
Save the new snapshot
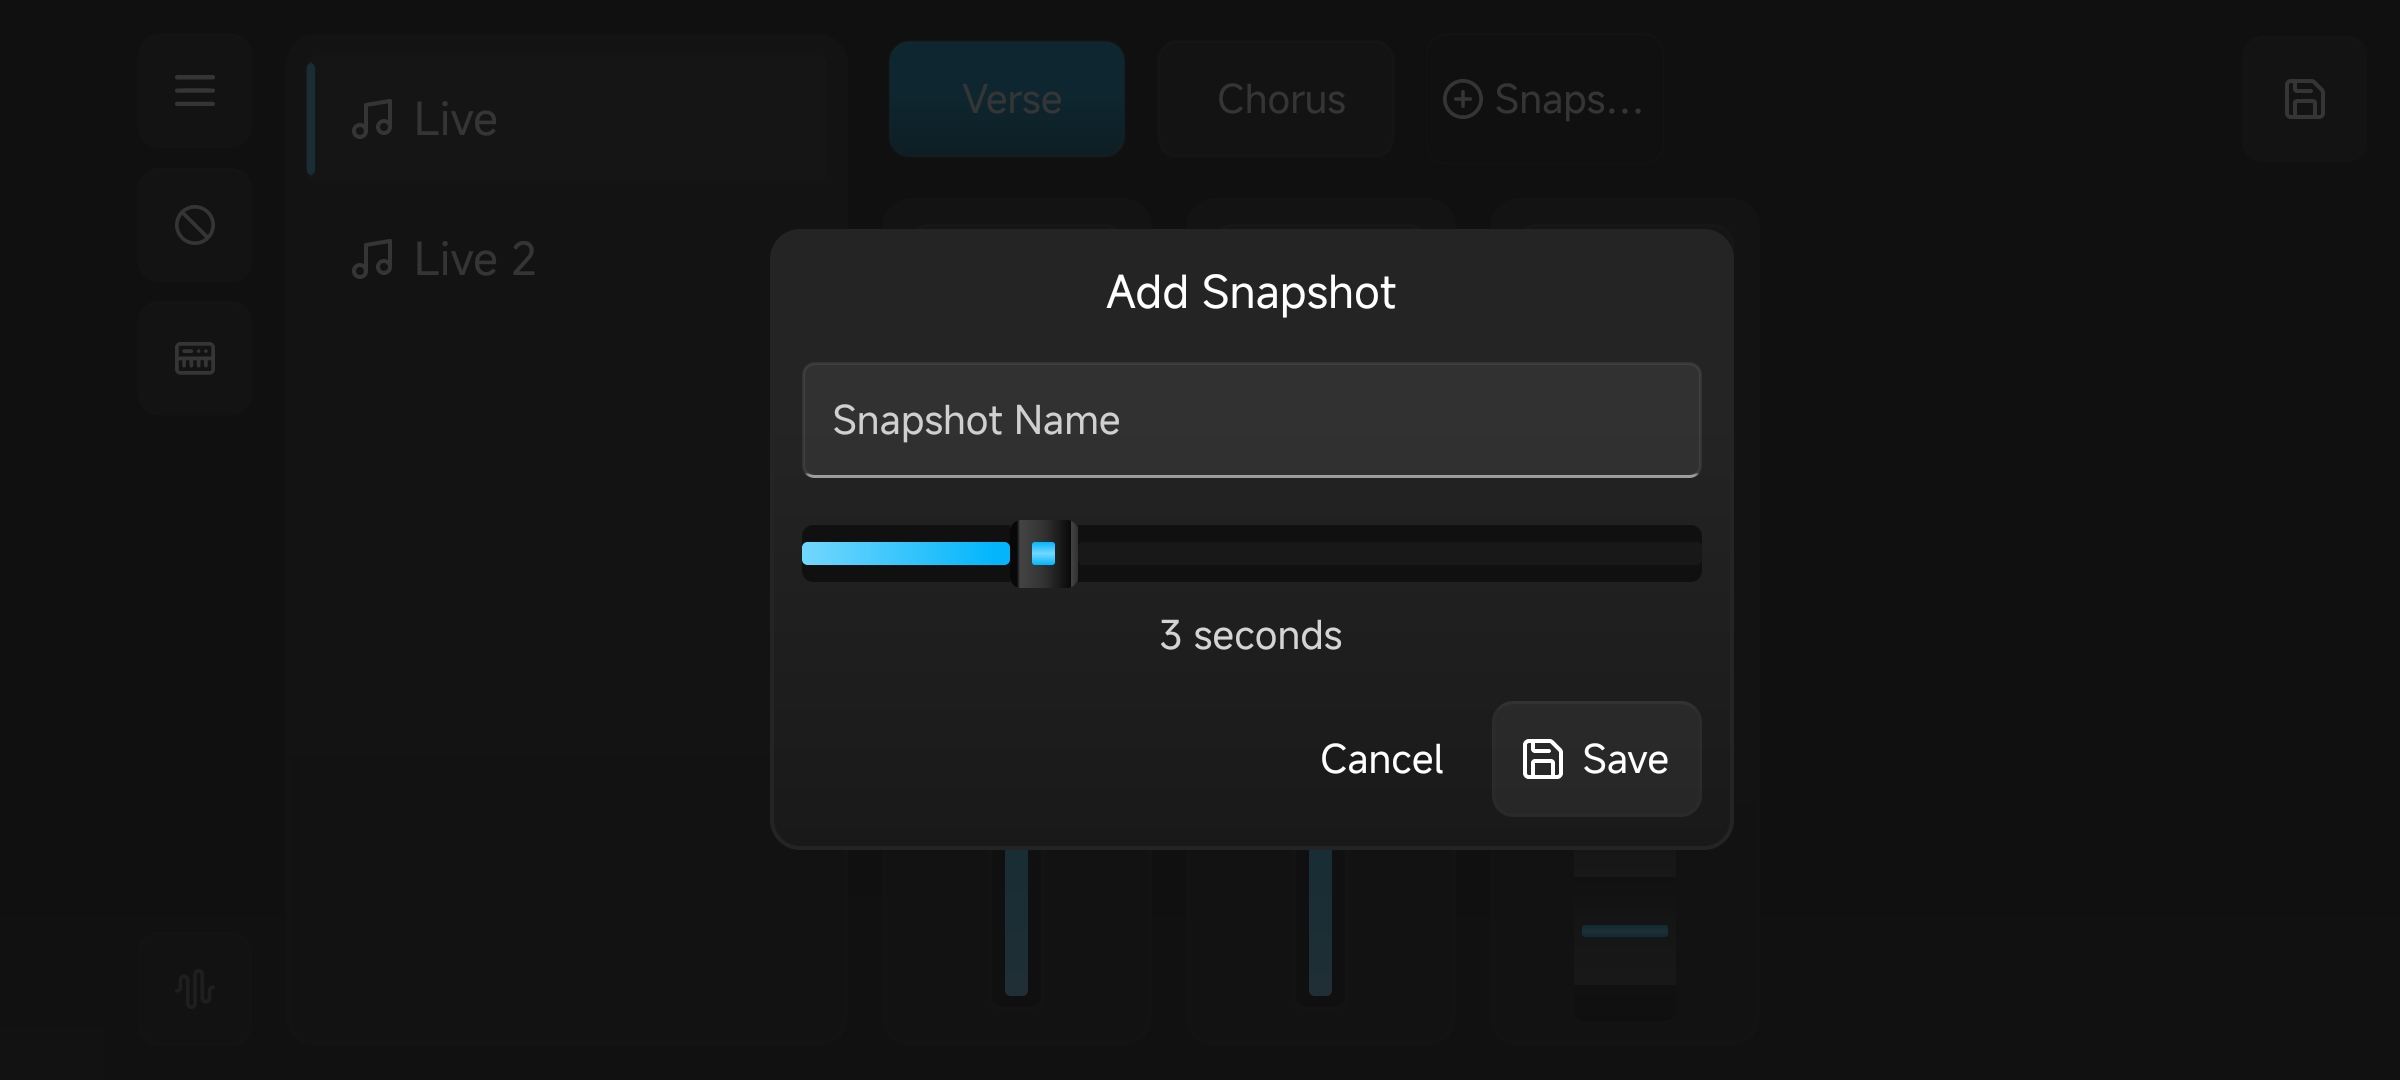pos(1596,759)
